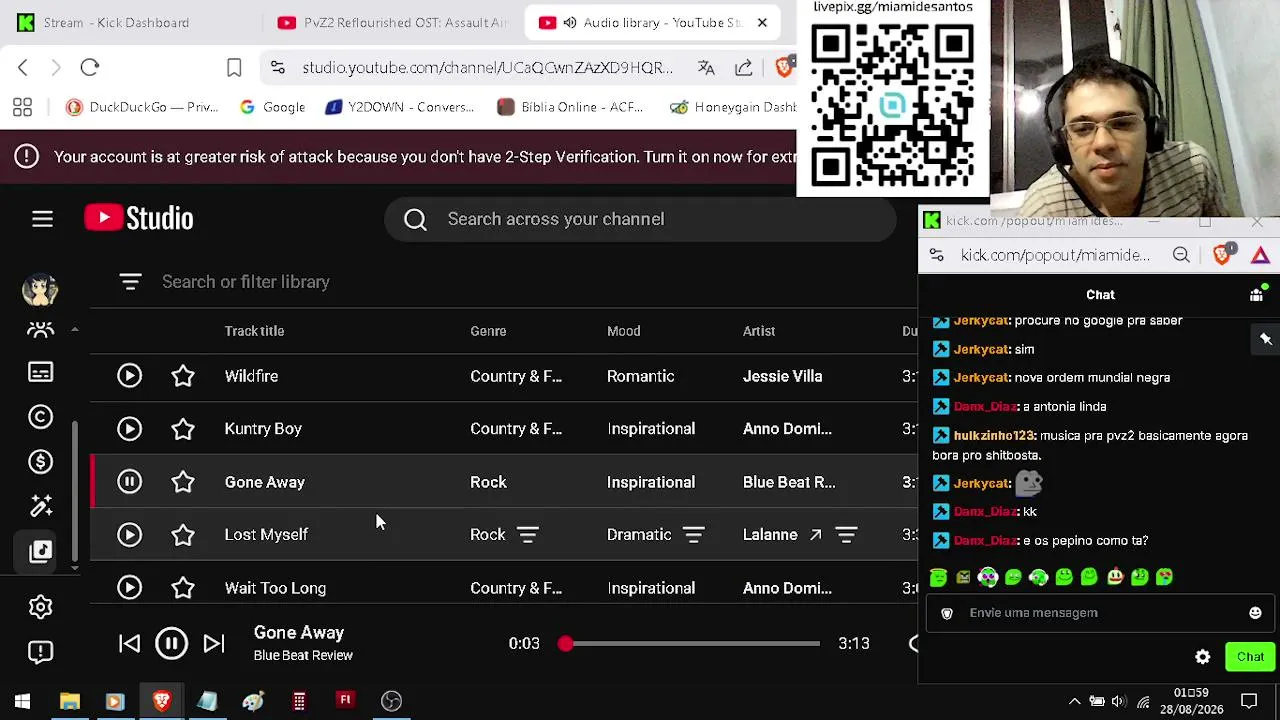Screen dimensions: 1280x720
Task: Open Audio library in Studio sidebar
Action: pyautogui.click(x=40, y=551)
